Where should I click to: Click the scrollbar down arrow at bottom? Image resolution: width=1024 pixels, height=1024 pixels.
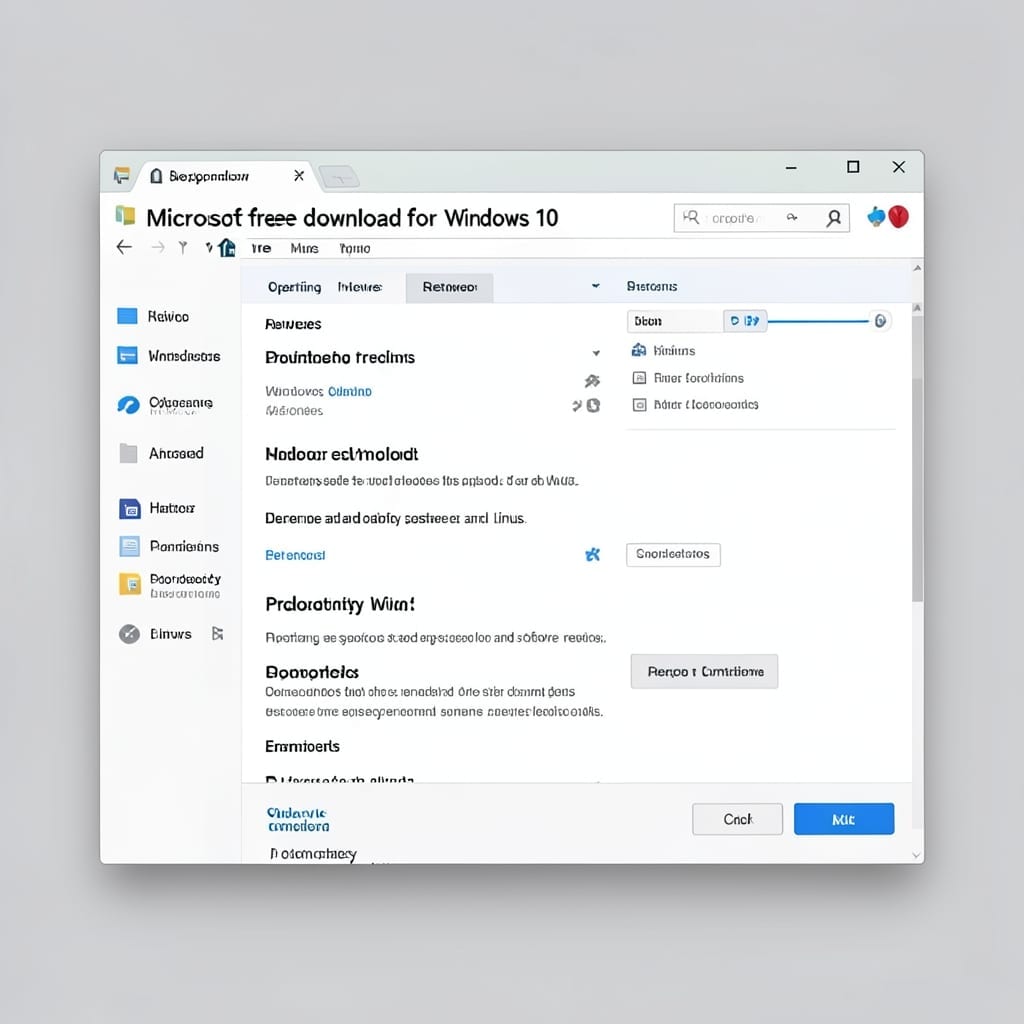click(917, 855)
